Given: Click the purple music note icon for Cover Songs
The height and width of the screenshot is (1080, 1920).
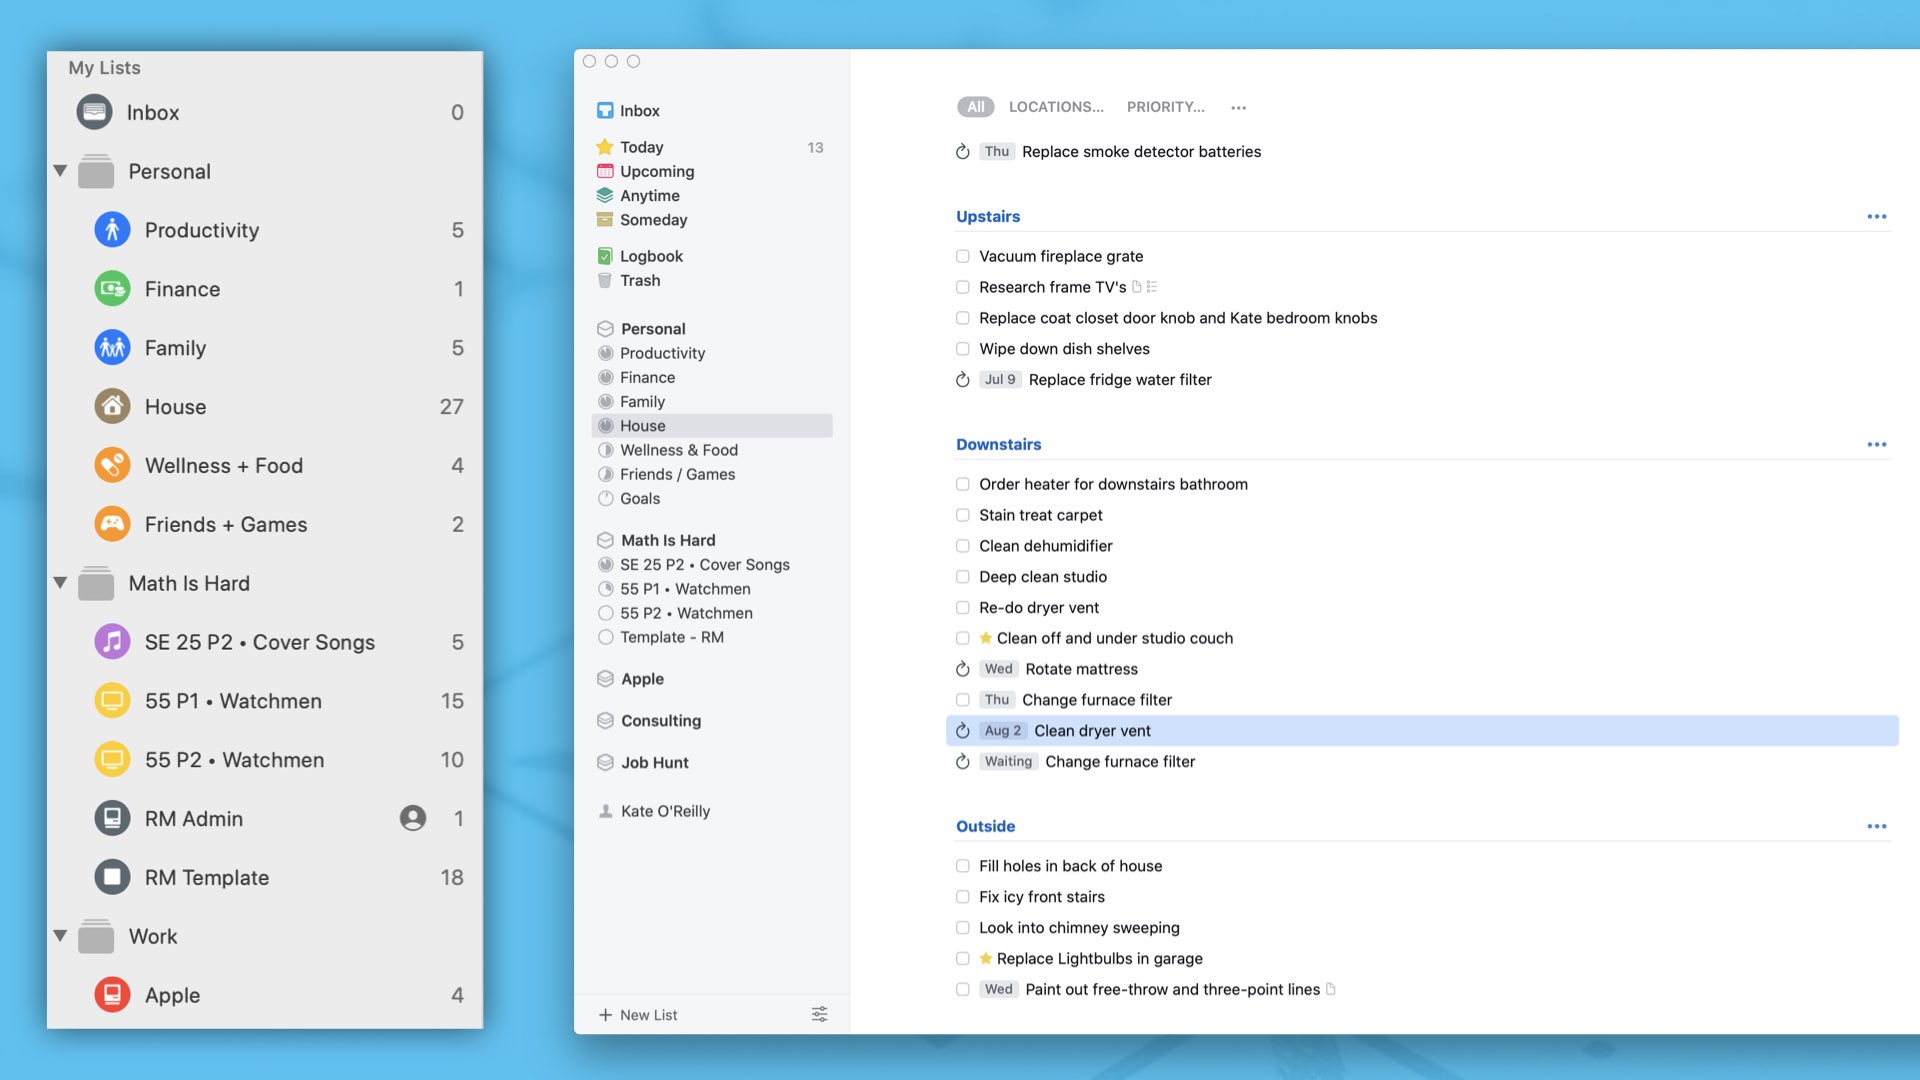Looking at the screenshot, I should pyautogui.click(x=112, y=642).
